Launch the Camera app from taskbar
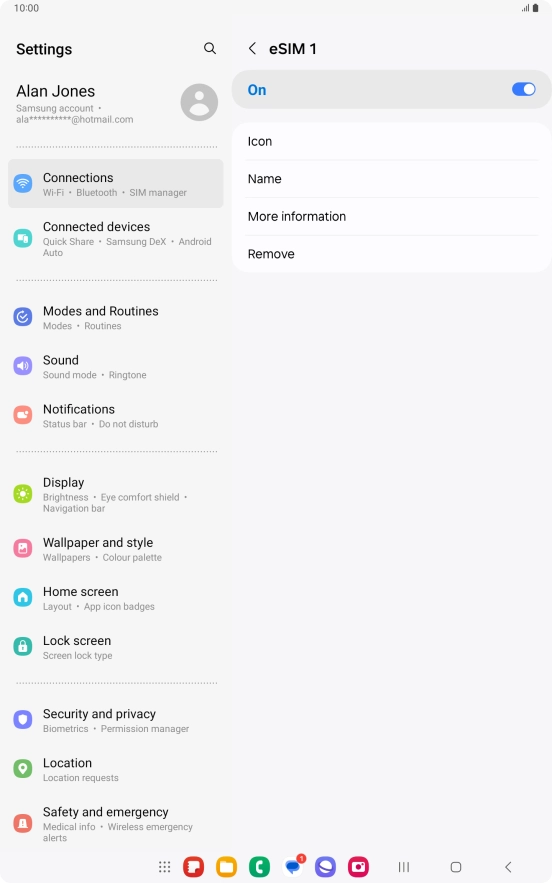This screenshot has height=883, width=552. tap(358, 867)
